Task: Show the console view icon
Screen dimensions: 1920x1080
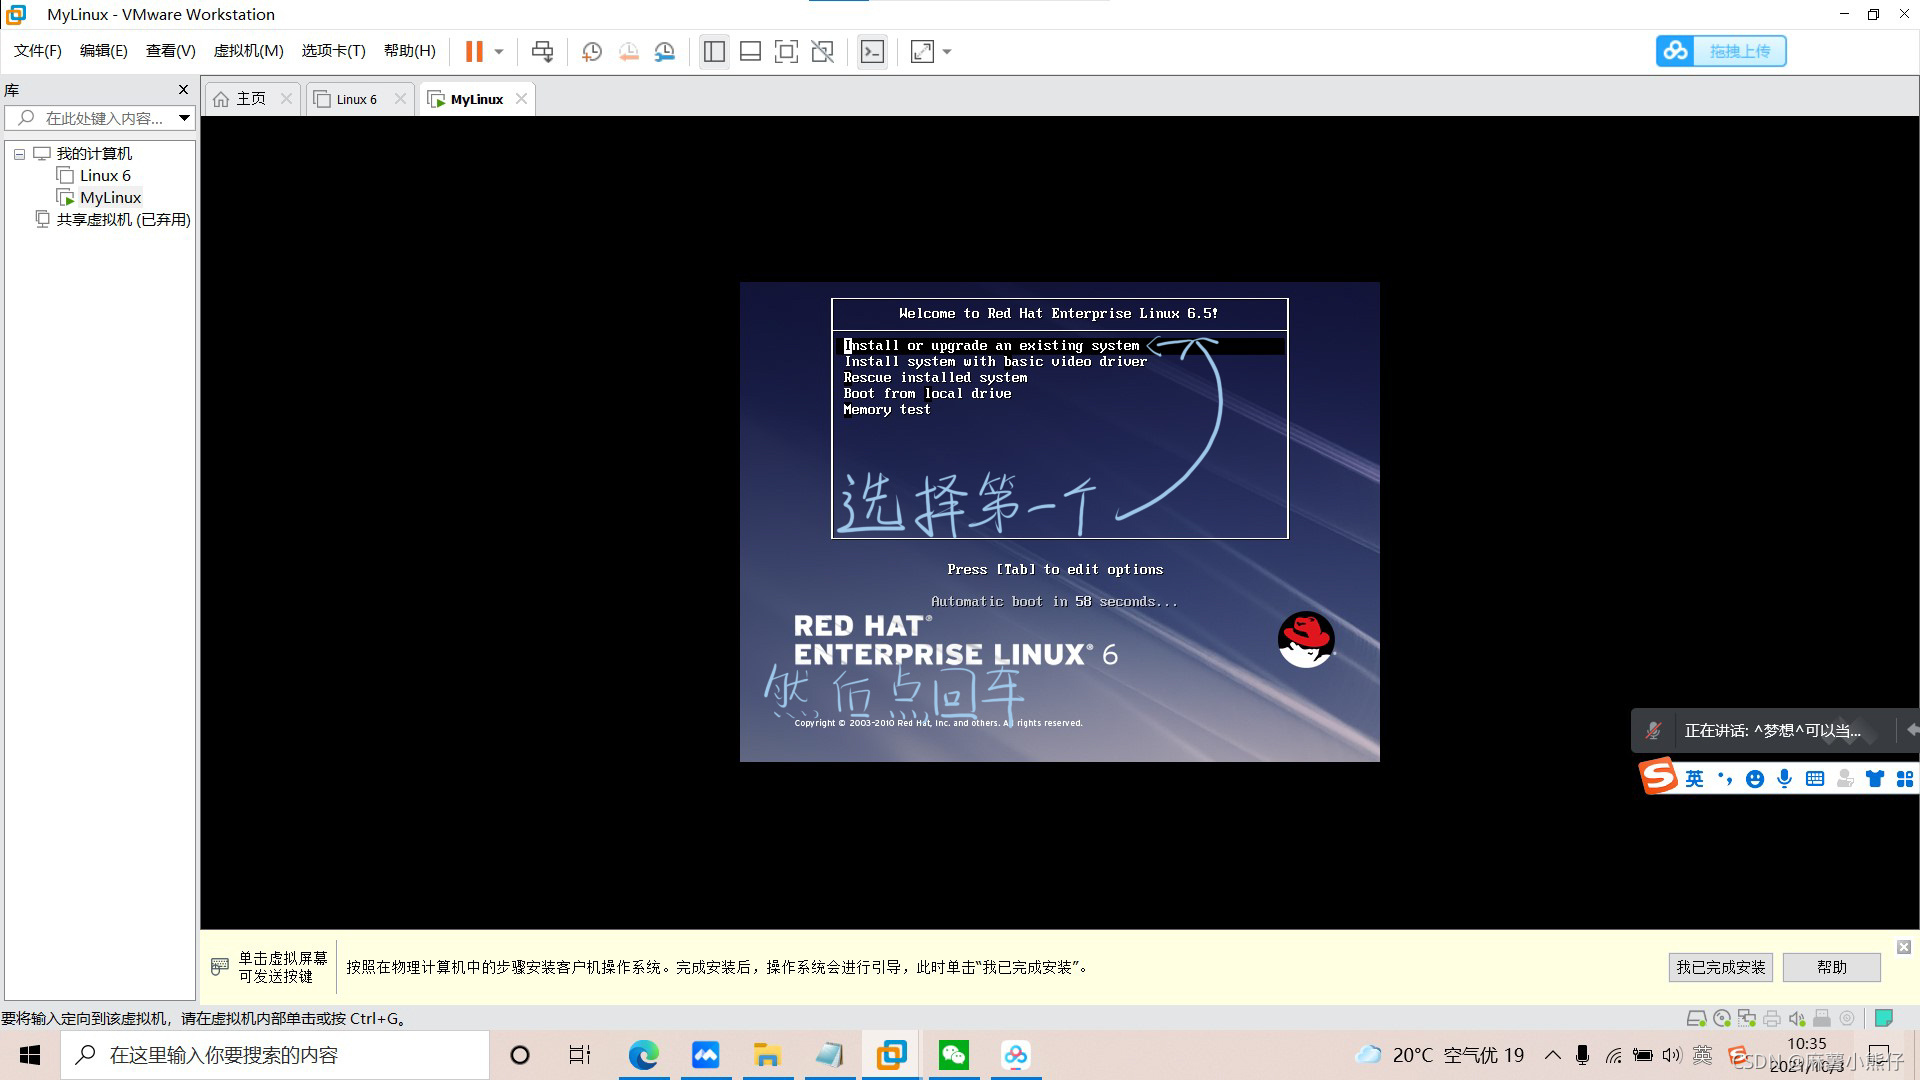Action: click(x=872, y=51)
